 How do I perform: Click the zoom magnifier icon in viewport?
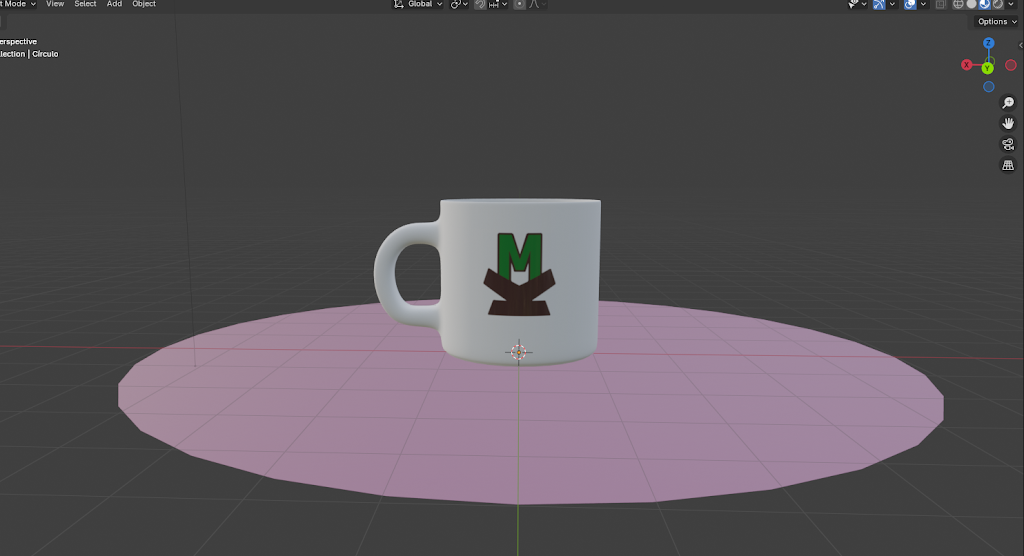[1008, 103]
